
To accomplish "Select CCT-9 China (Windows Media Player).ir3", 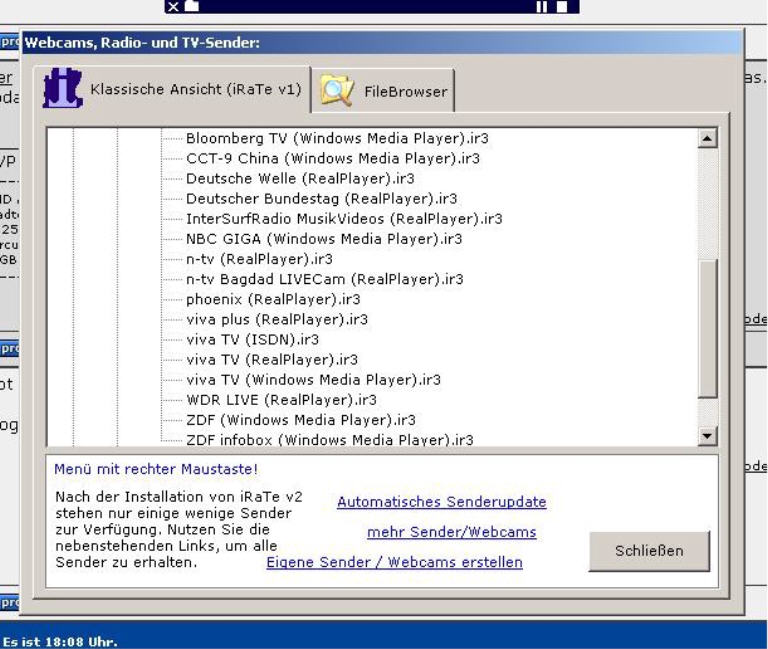I will [333, 159].
